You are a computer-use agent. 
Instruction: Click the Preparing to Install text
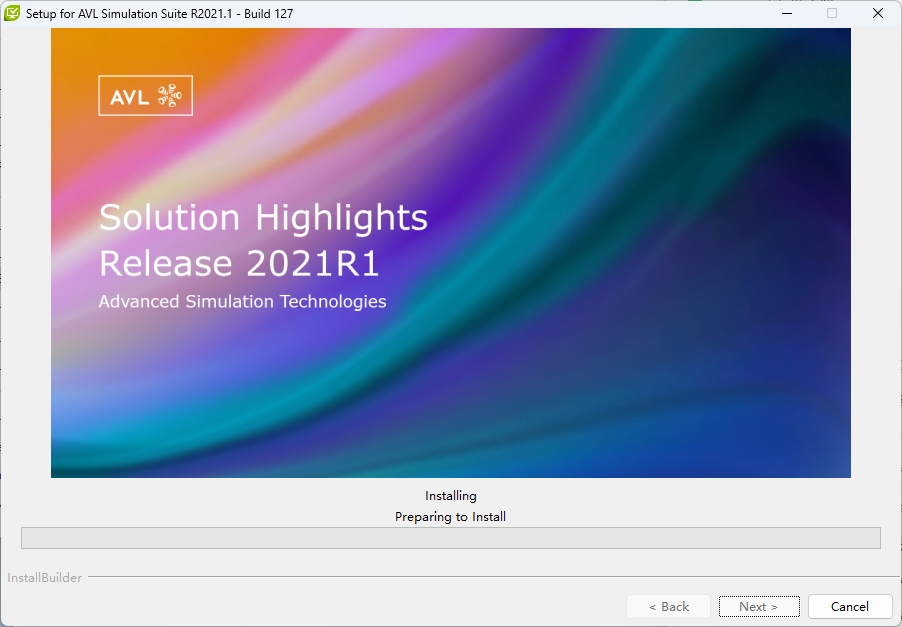tap(450, 517)
